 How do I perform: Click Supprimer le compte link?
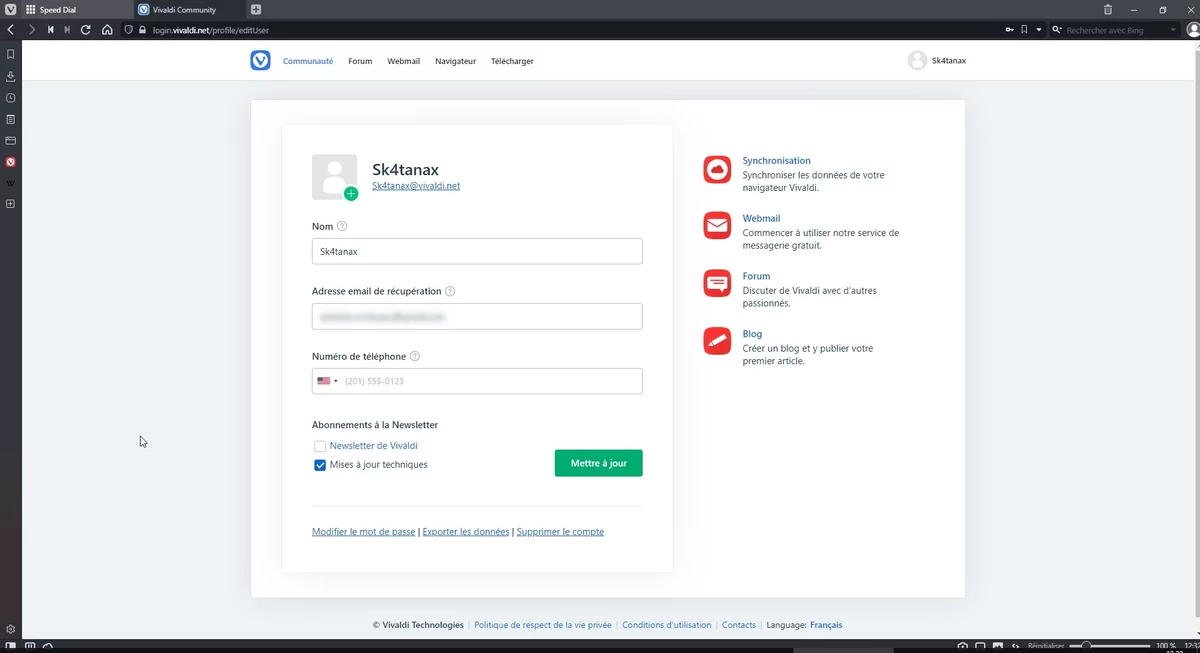560,532
